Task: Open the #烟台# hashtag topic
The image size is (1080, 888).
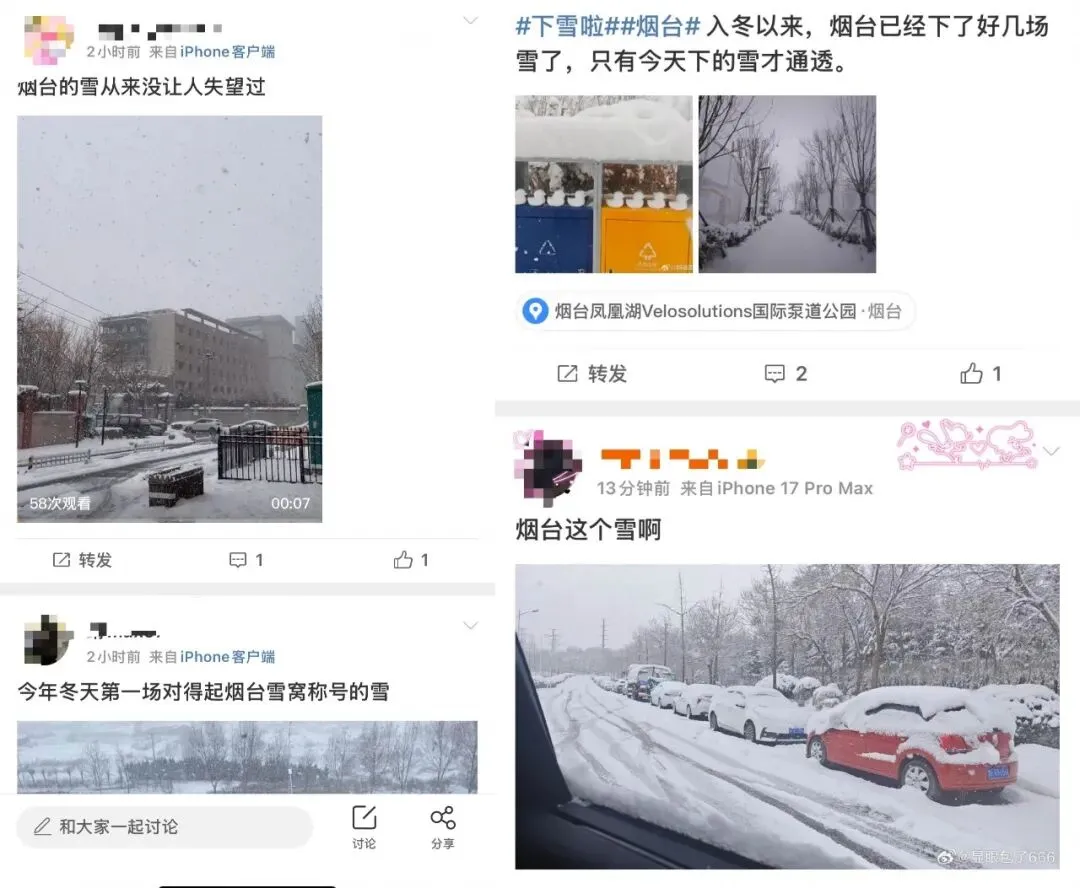Action: point(654,27)
